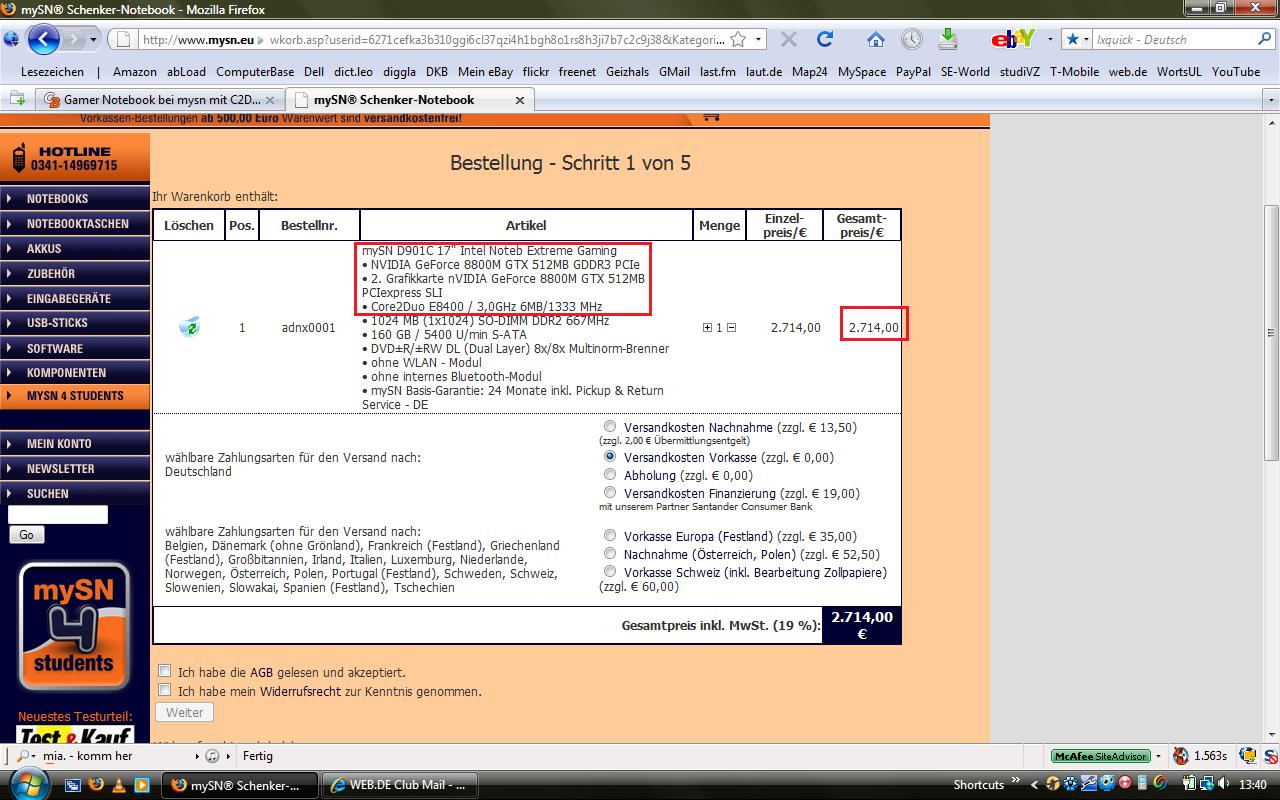Image resolution: width=1280 pixels, height=800 pixels.
Task: Open list all tabs dropdown
Action: click(x=1271, y=100)
